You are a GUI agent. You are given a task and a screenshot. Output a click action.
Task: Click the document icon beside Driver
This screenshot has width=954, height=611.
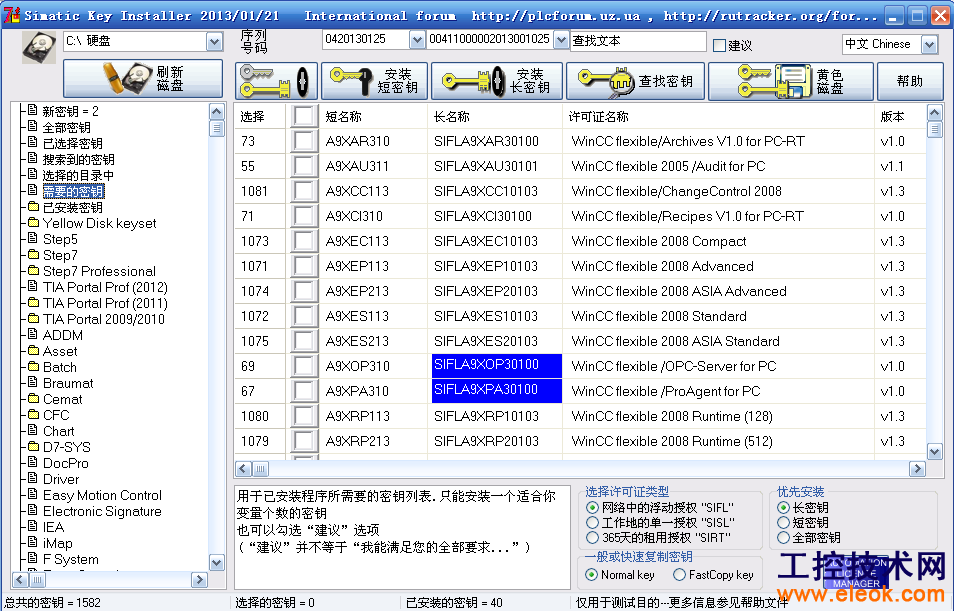coord(33,478)
